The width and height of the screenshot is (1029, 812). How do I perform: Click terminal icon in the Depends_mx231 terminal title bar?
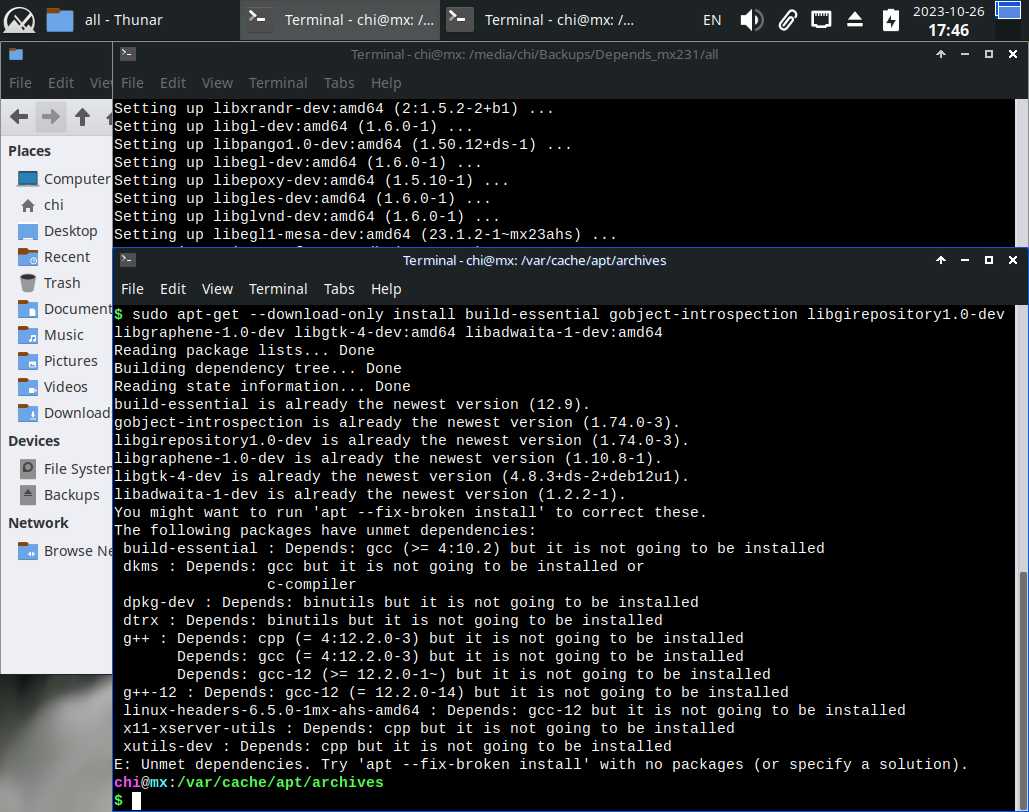pos(128,54)
